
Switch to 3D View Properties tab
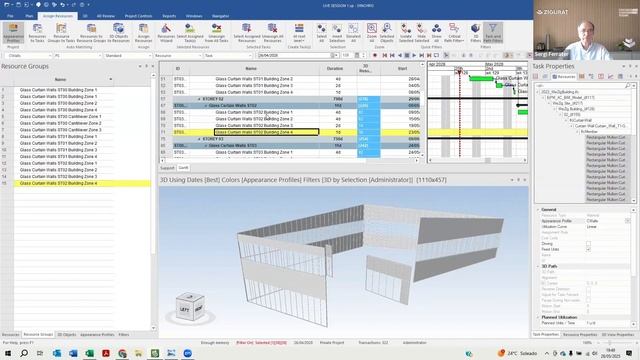click(618, 335)
